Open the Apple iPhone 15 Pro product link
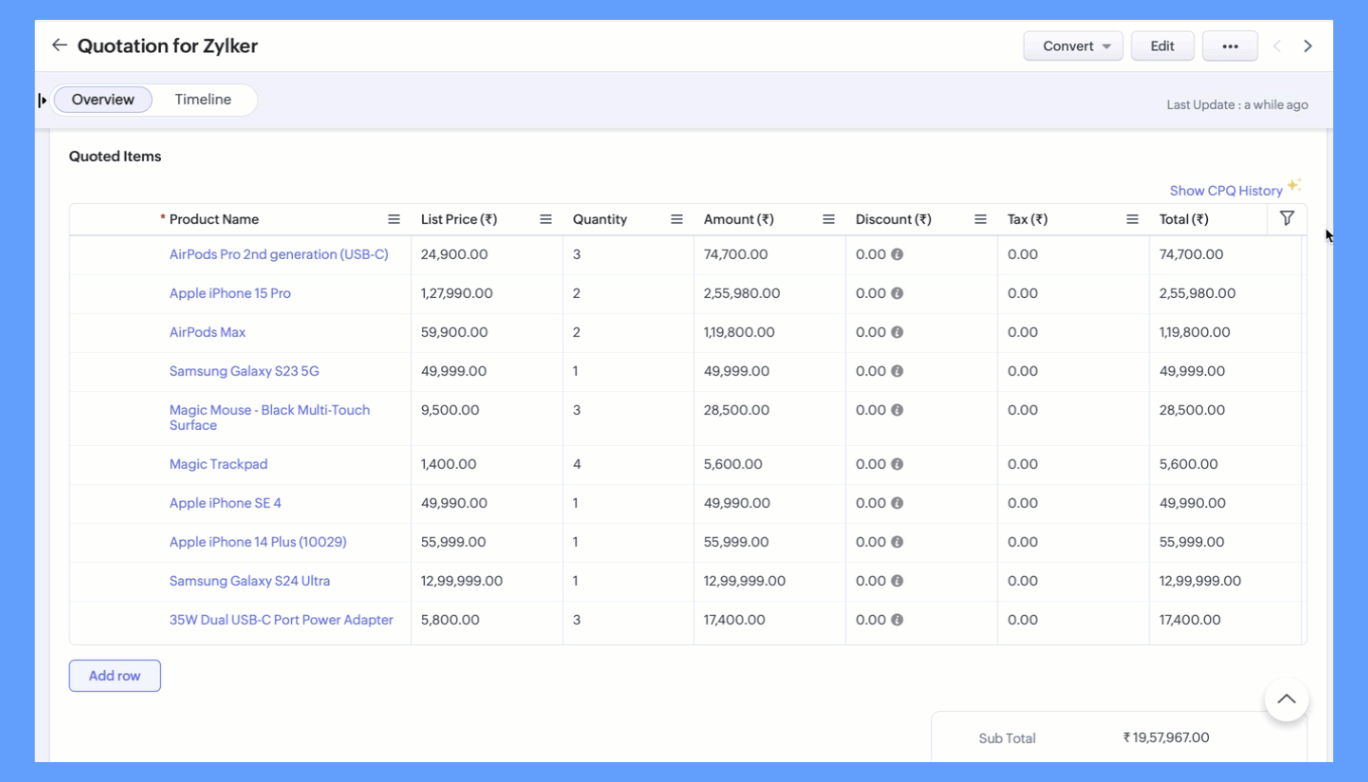 tap(230, 293)
